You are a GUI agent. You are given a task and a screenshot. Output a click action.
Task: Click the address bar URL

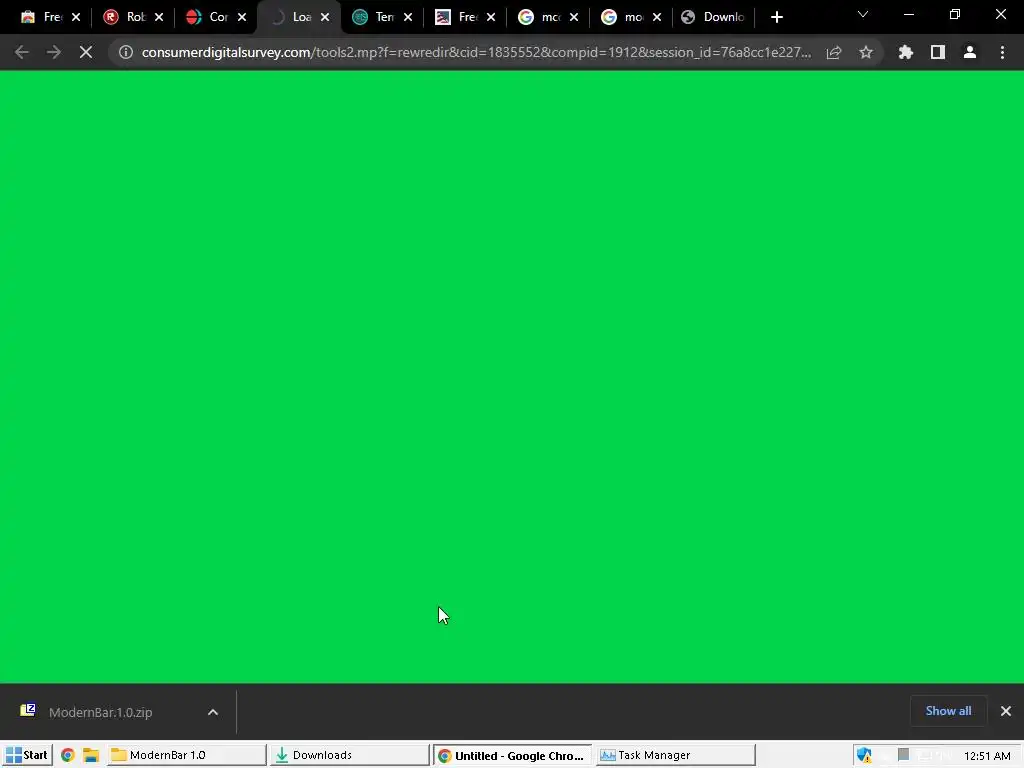(476, 52)
